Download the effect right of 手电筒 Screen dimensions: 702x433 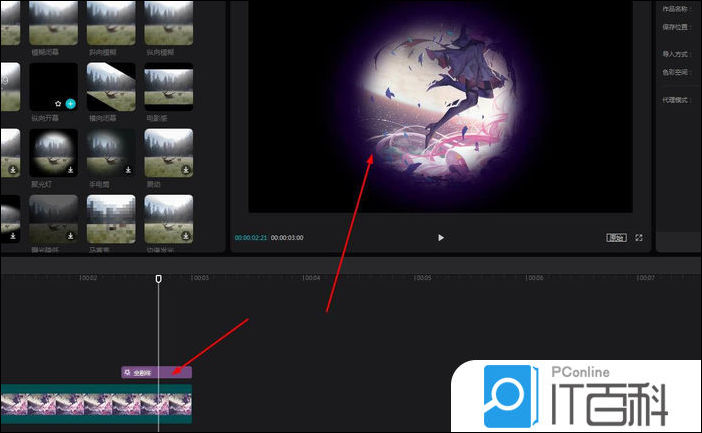pos(187,169)
